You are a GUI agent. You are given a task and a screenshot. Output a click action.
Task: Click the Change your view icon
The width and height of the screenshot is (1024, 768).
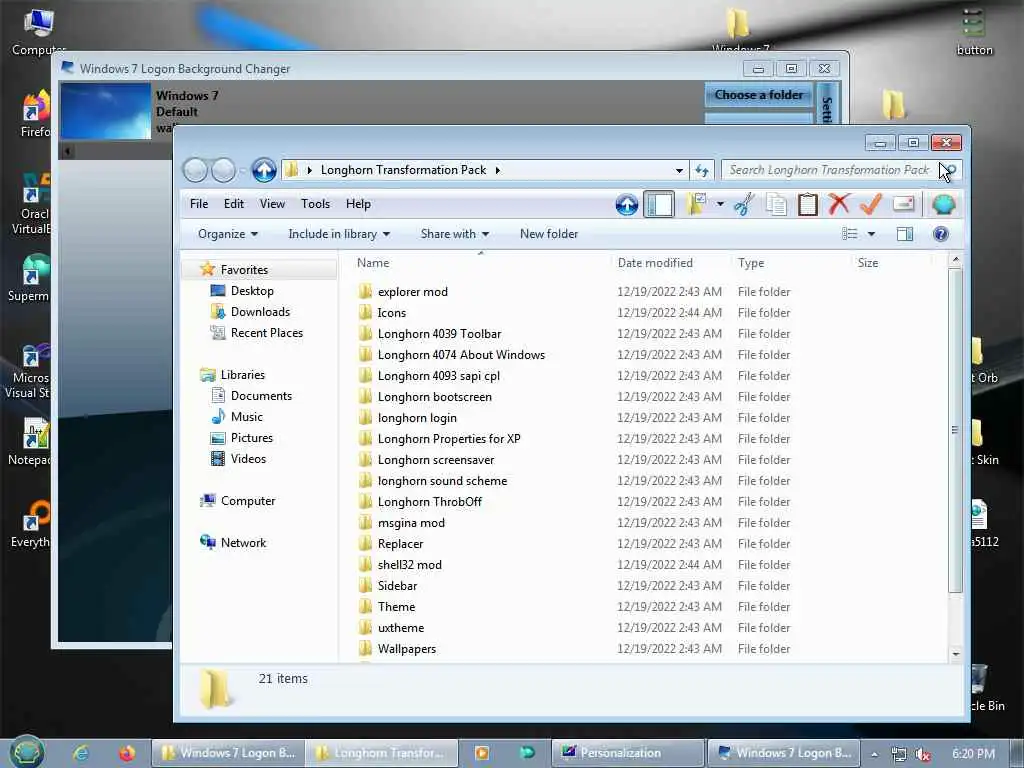click(x=850, y=234)
